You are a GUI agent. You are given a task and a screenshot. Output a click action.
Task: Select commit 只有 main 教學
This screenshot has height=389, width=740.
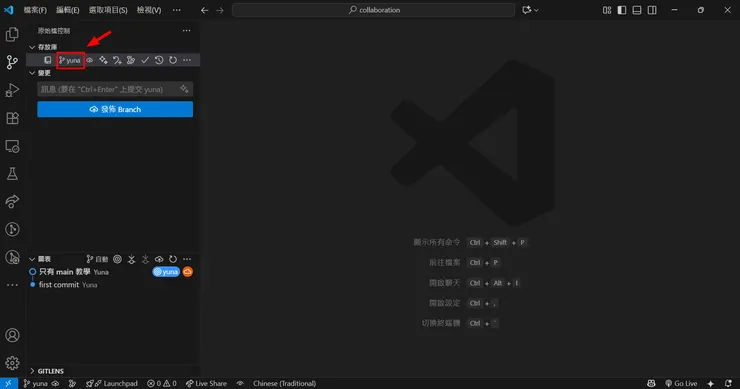point(65,272)
